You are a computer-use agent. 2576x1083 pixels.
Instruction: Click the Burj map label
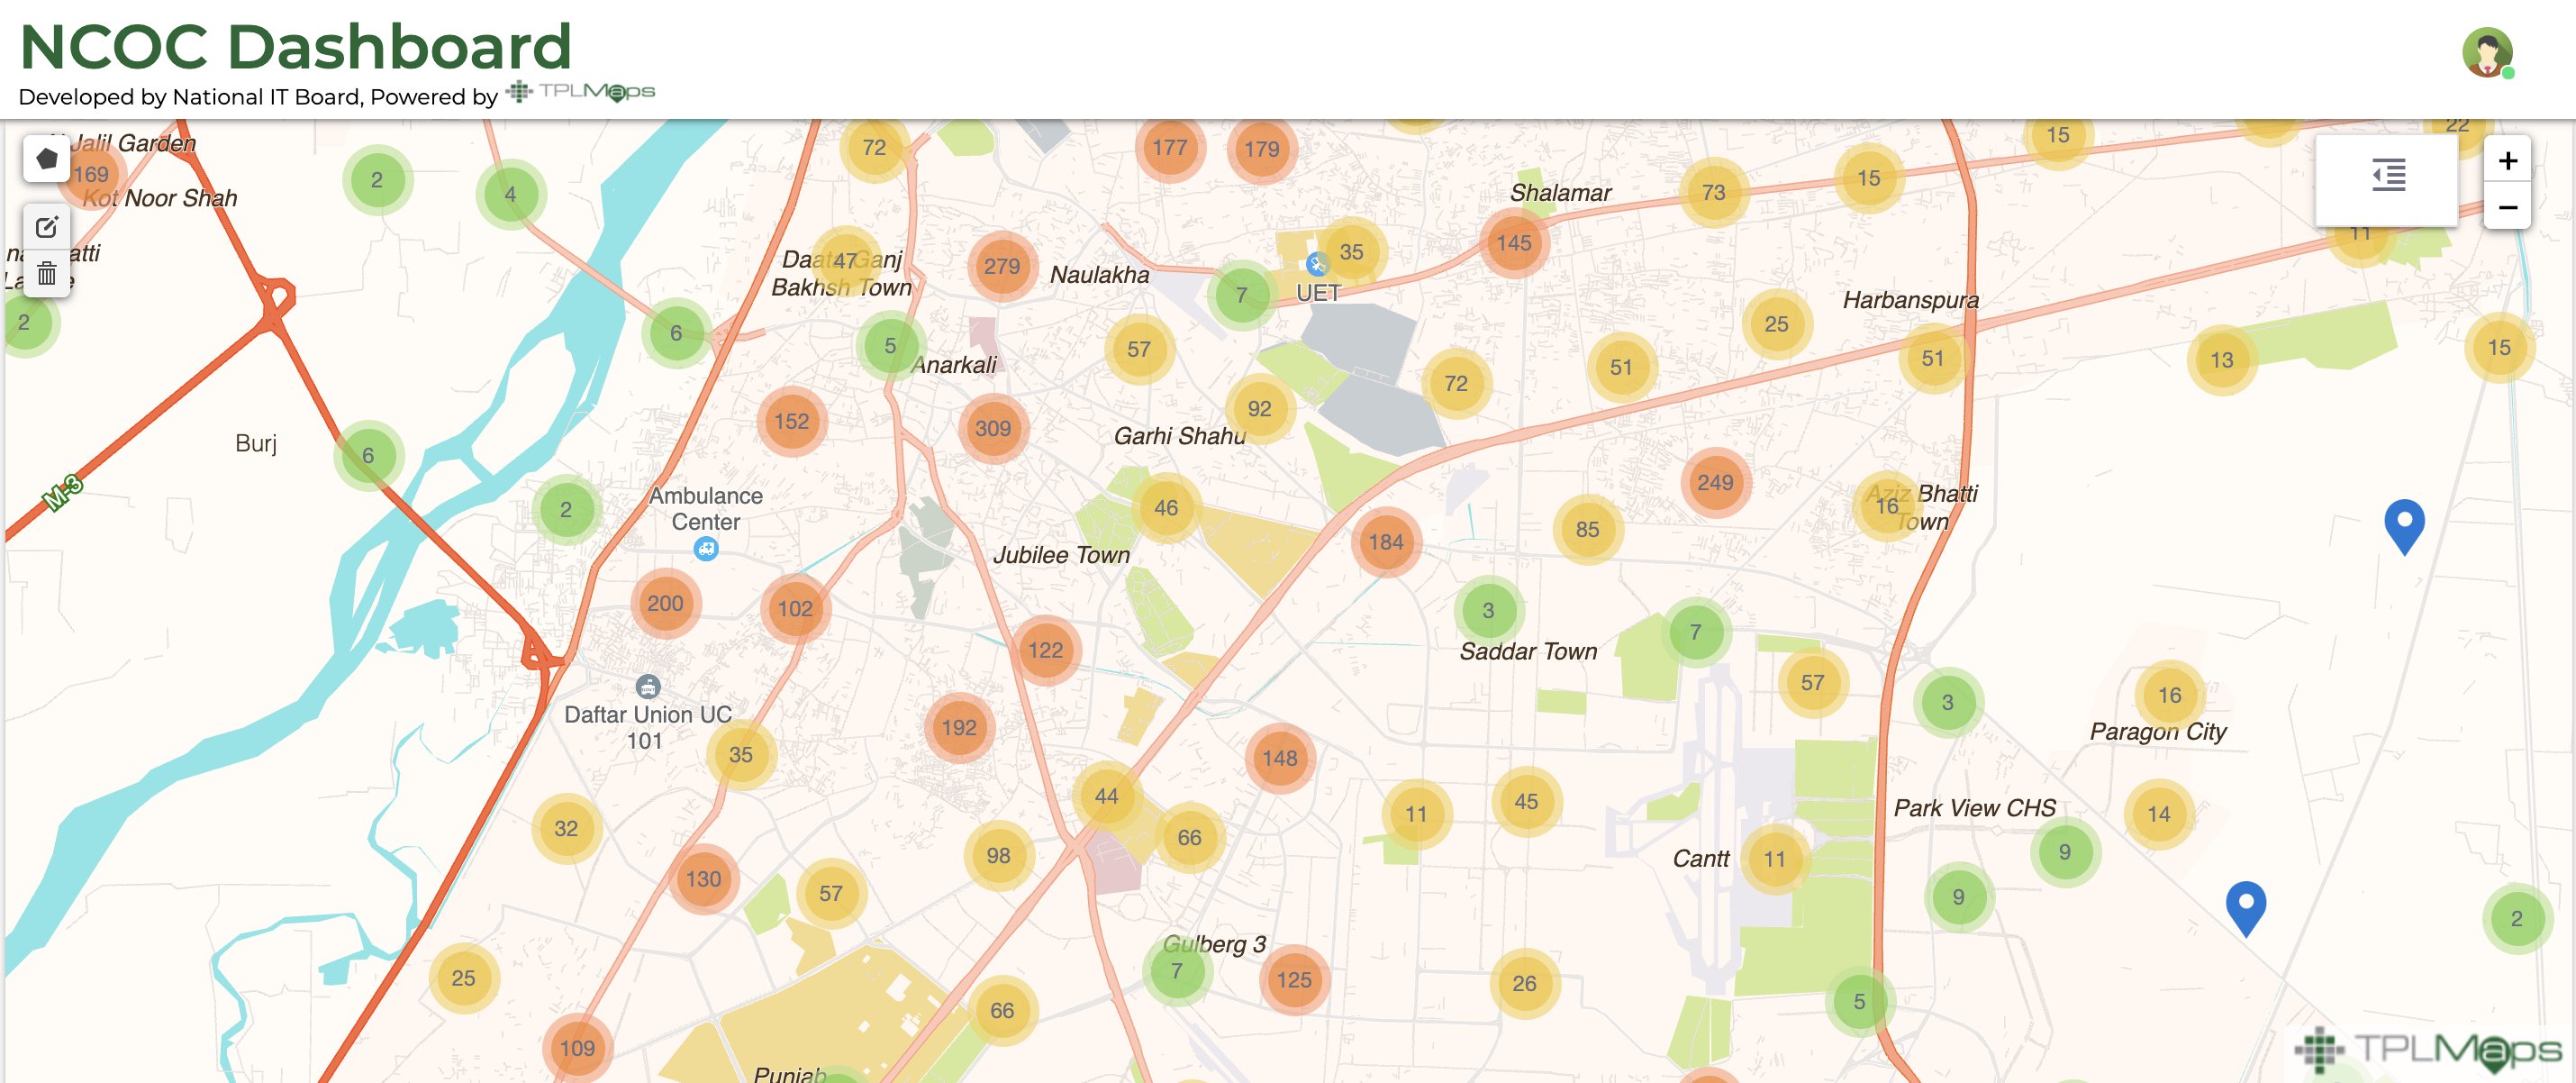256,443
